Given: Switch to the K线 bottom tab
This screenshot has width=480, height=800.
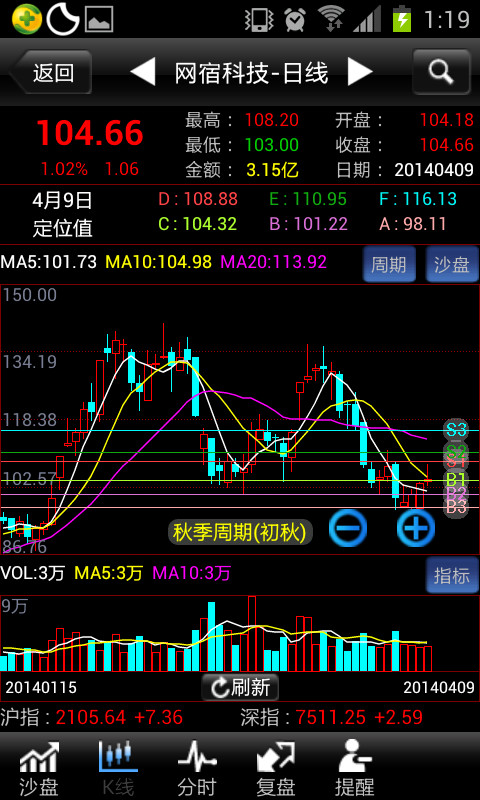Looking at the screenshot, I should pos(118,768).
